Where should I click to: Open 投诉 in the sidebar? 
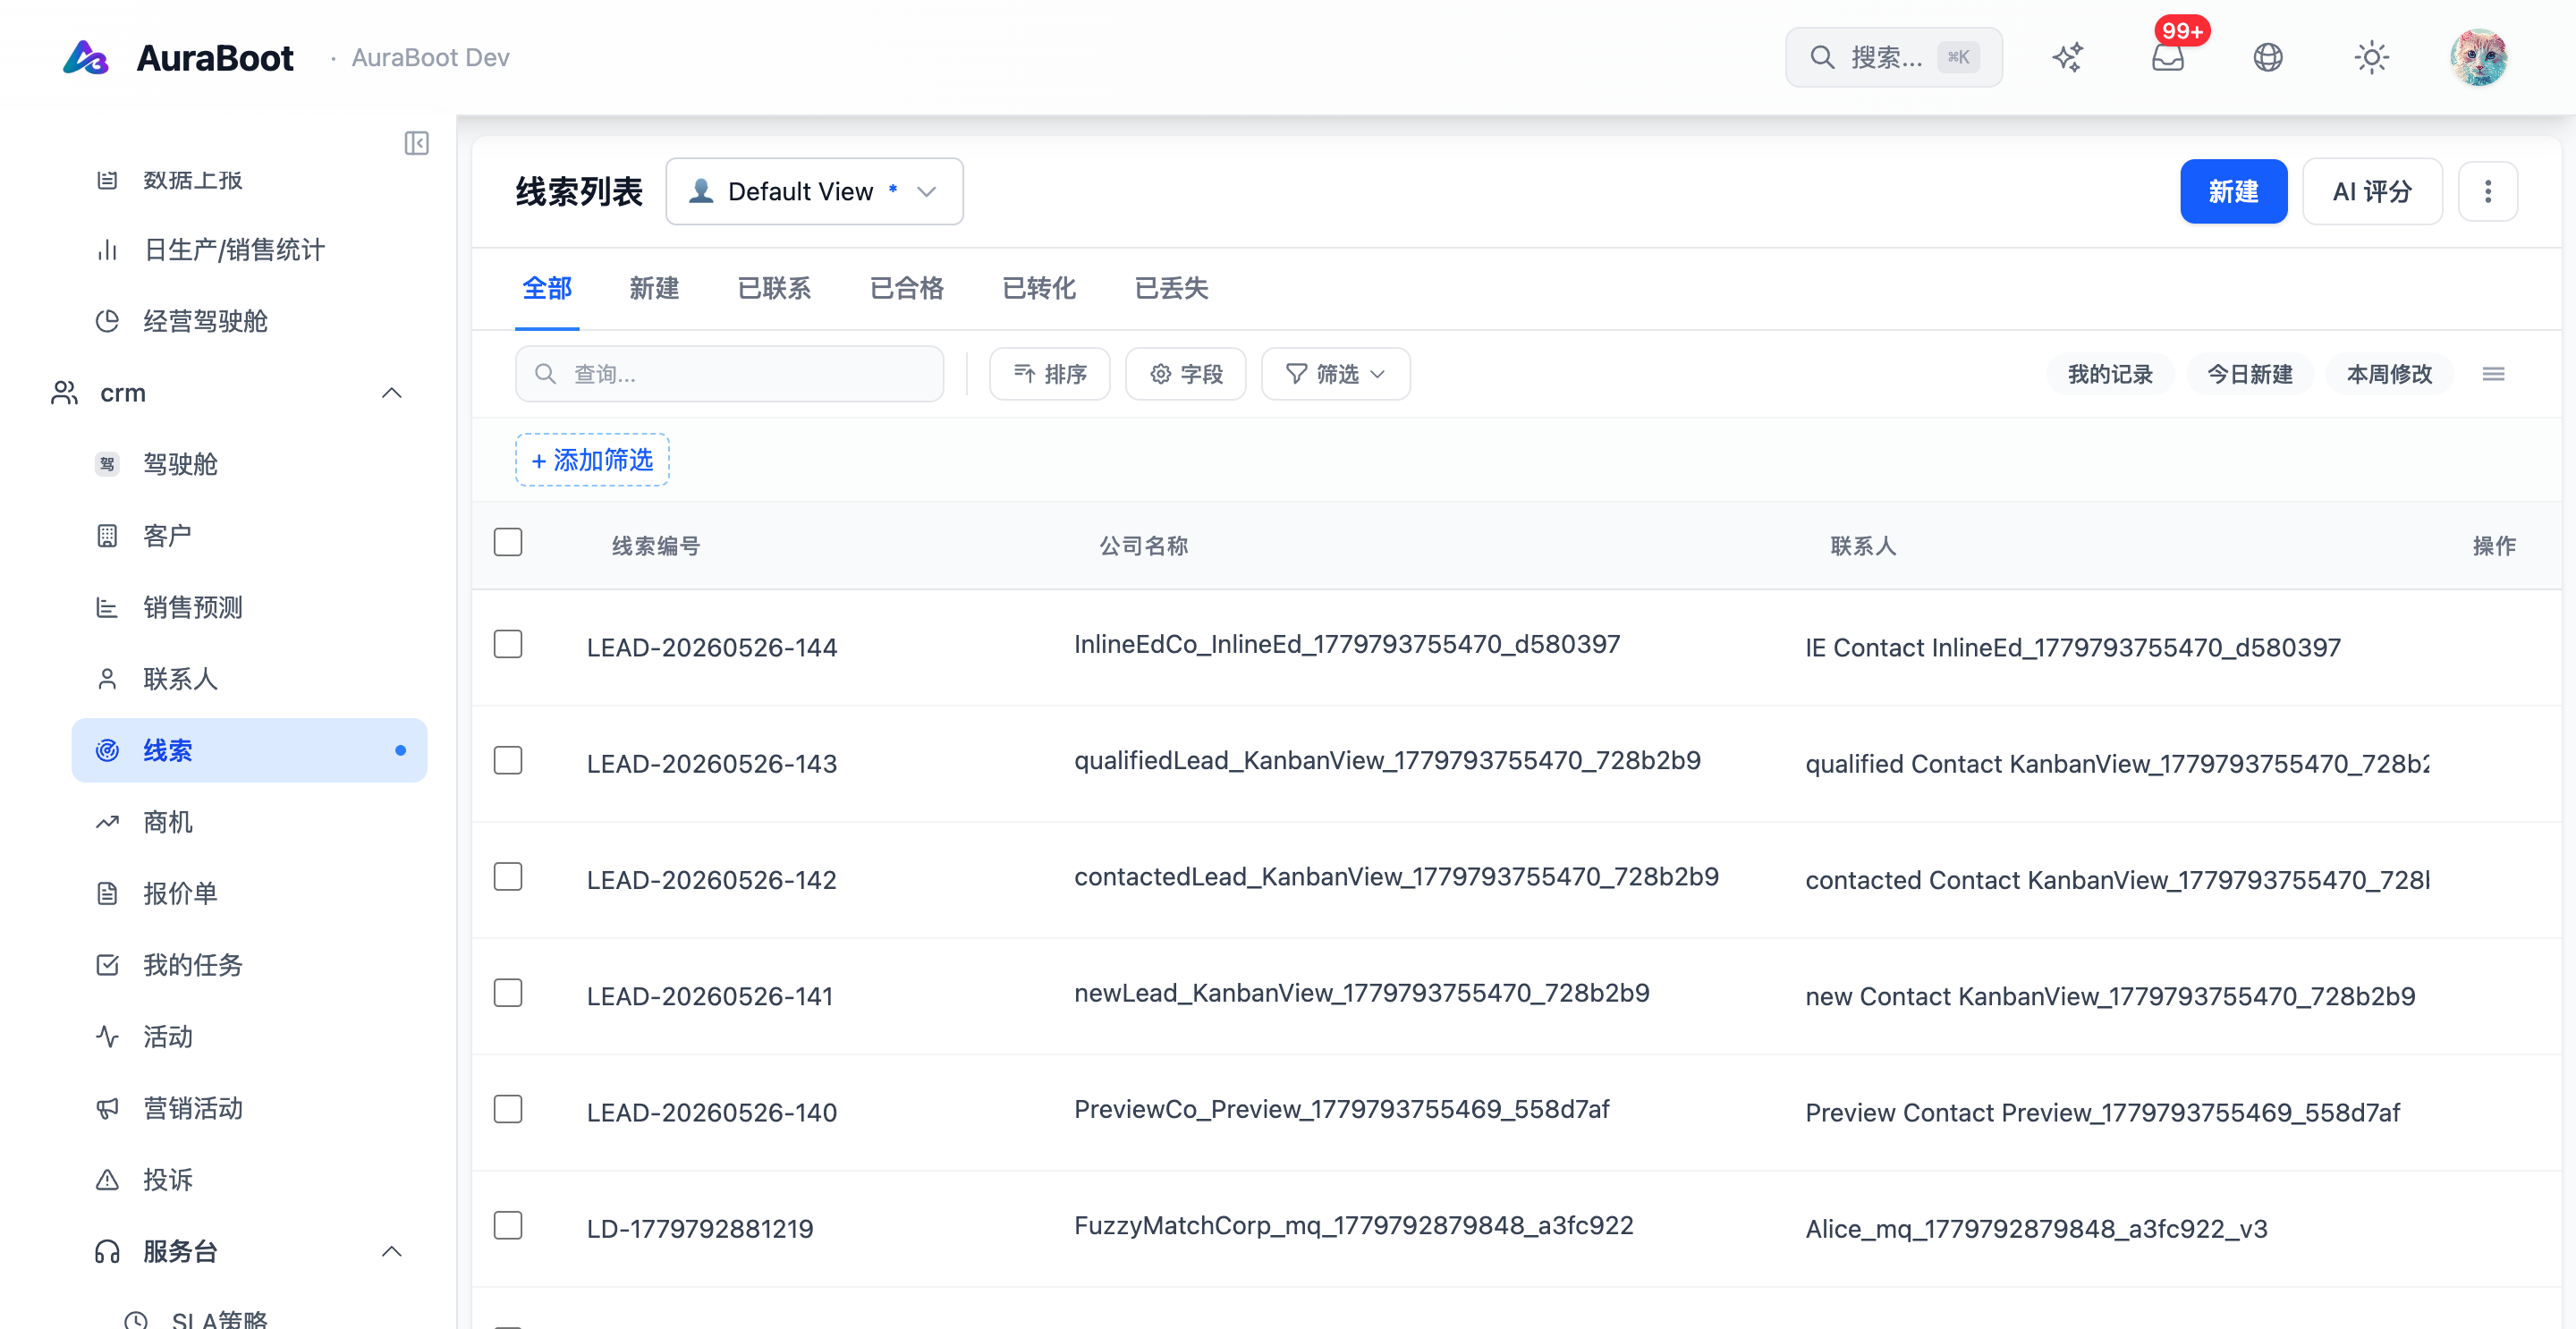point(249,1180)
